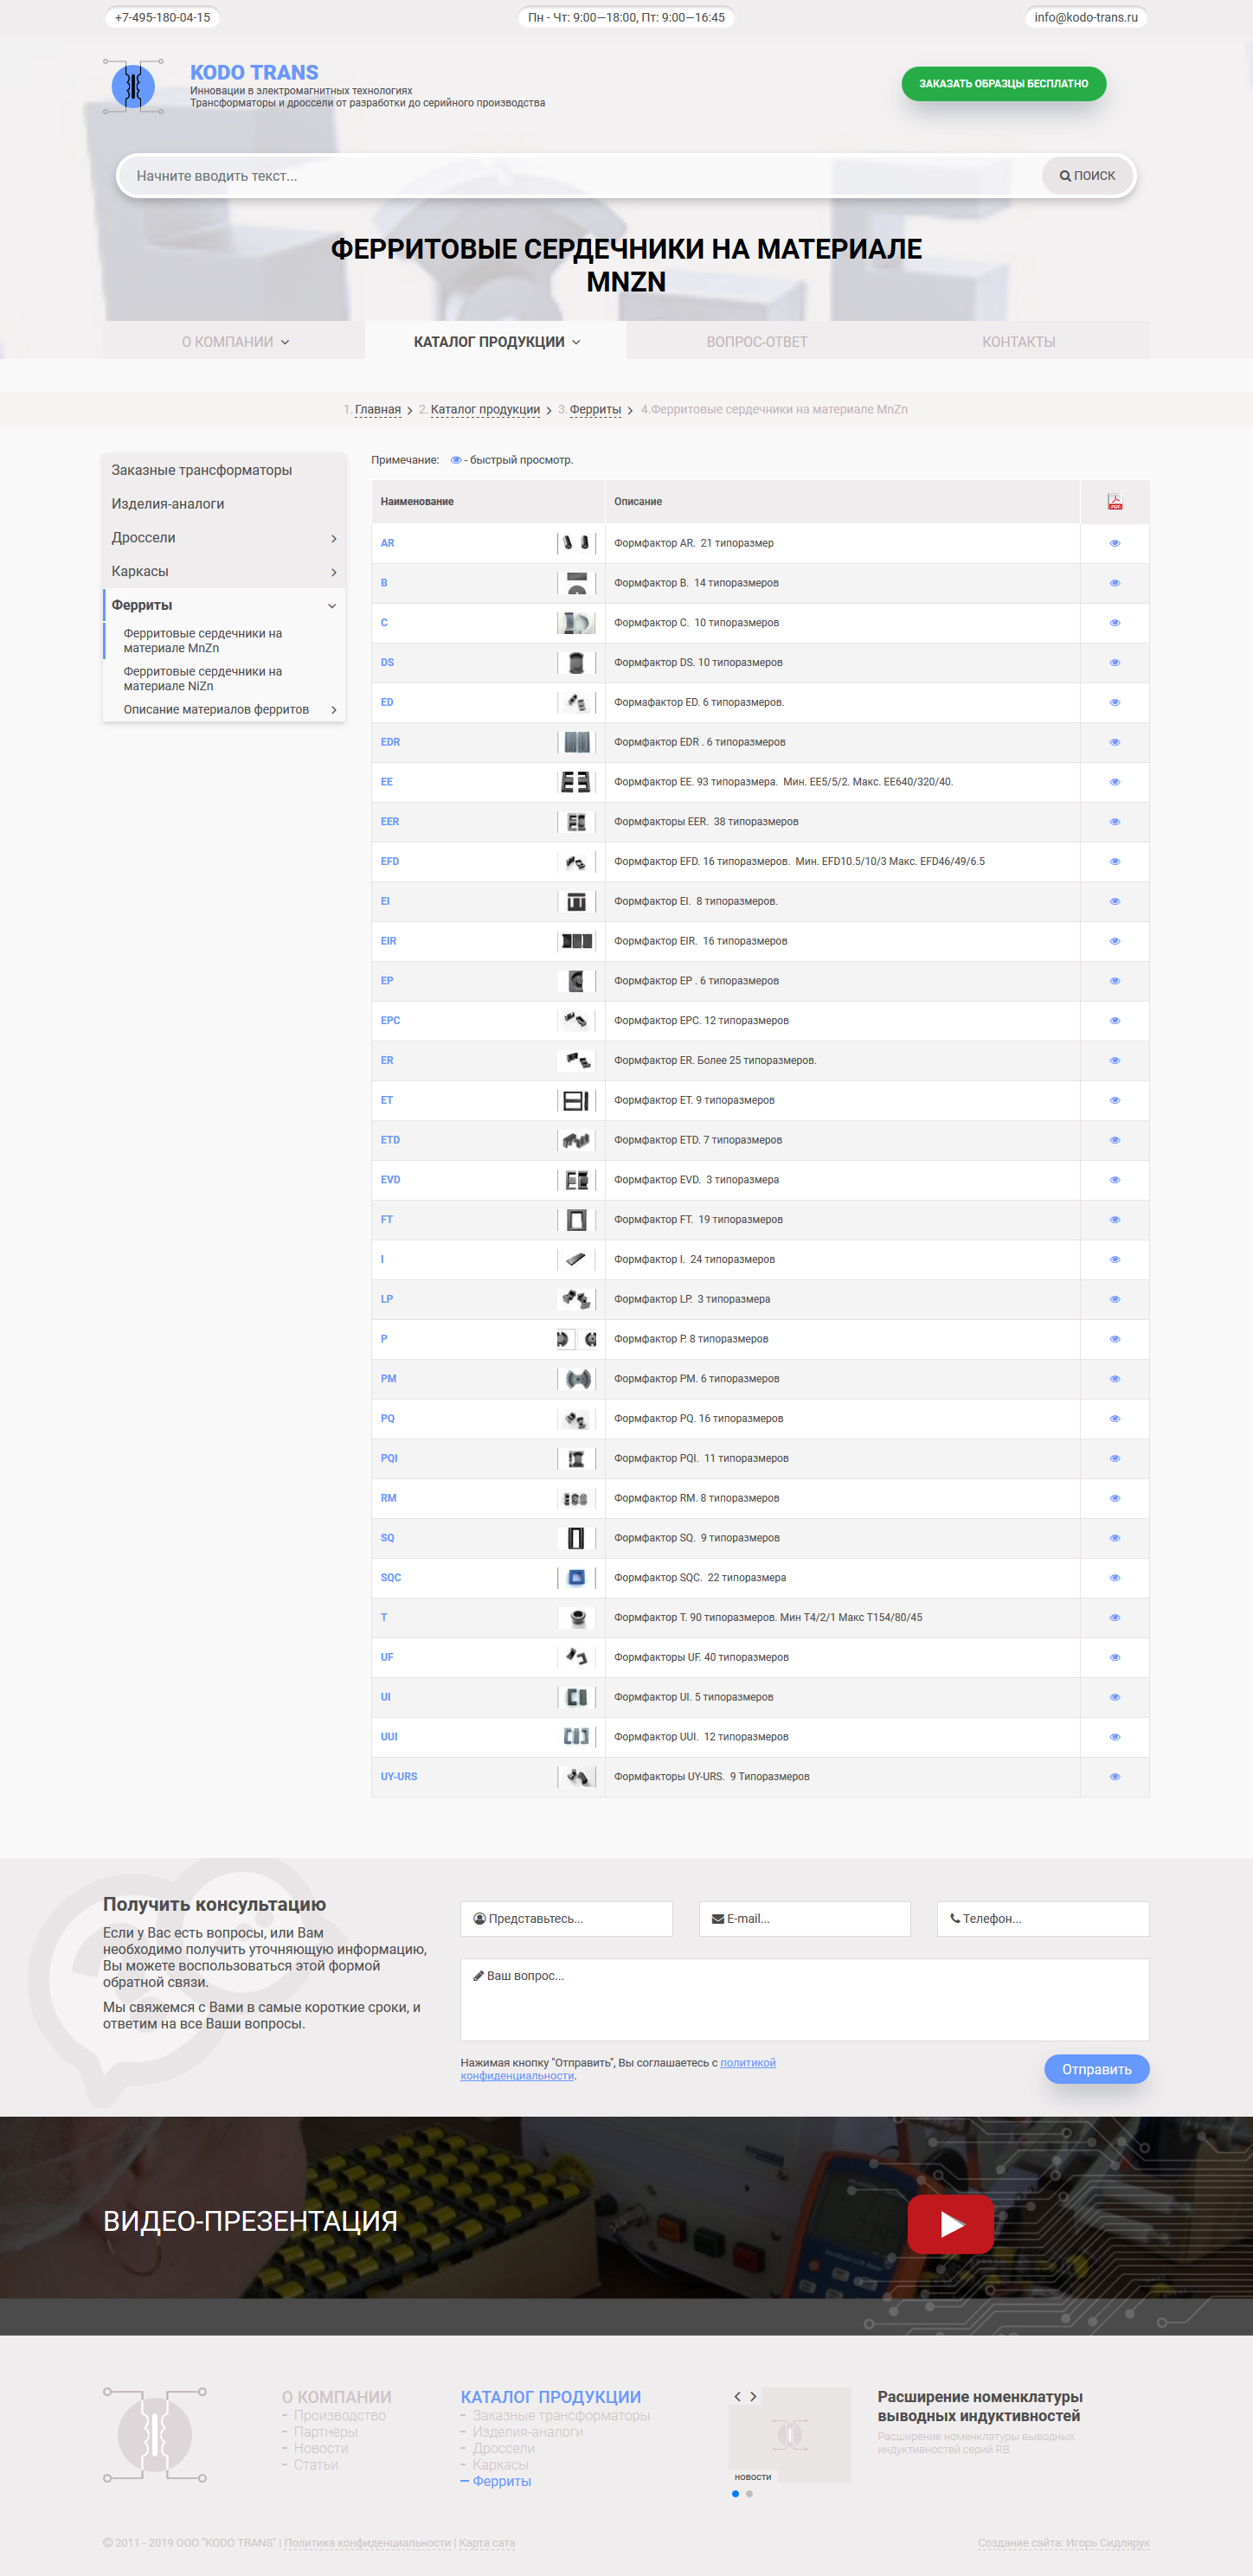Select the first news carousel dot
The image size is (1253, 2576).
(x=735, y=2493)
